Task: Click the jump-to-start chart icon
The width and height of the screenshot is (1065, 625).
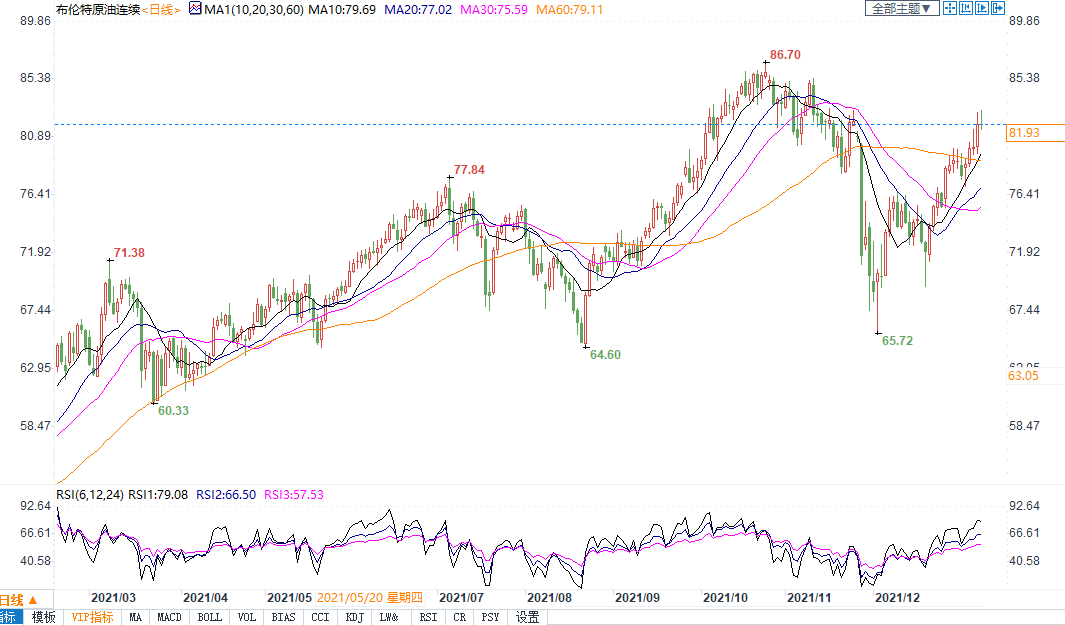Action: click(966, 8)
